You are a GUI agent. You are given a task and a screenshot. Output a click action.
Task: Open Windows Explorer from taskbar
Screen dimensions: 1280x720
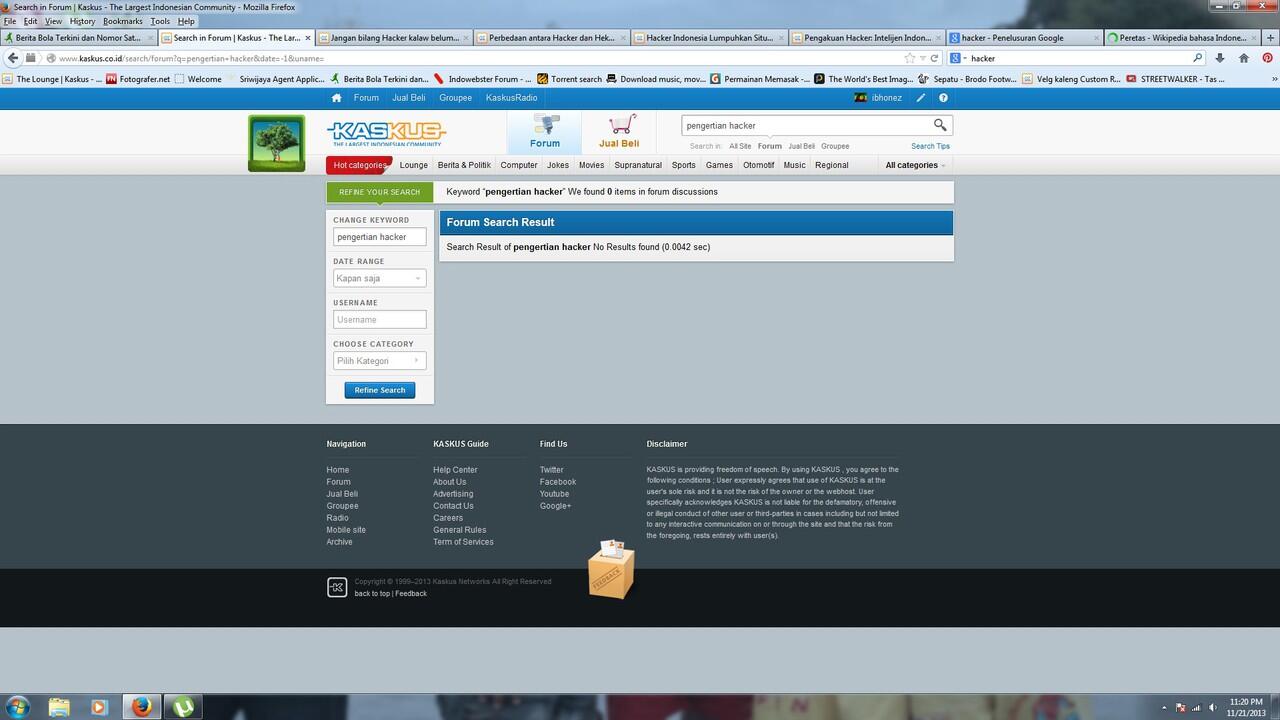click(59, 706)
